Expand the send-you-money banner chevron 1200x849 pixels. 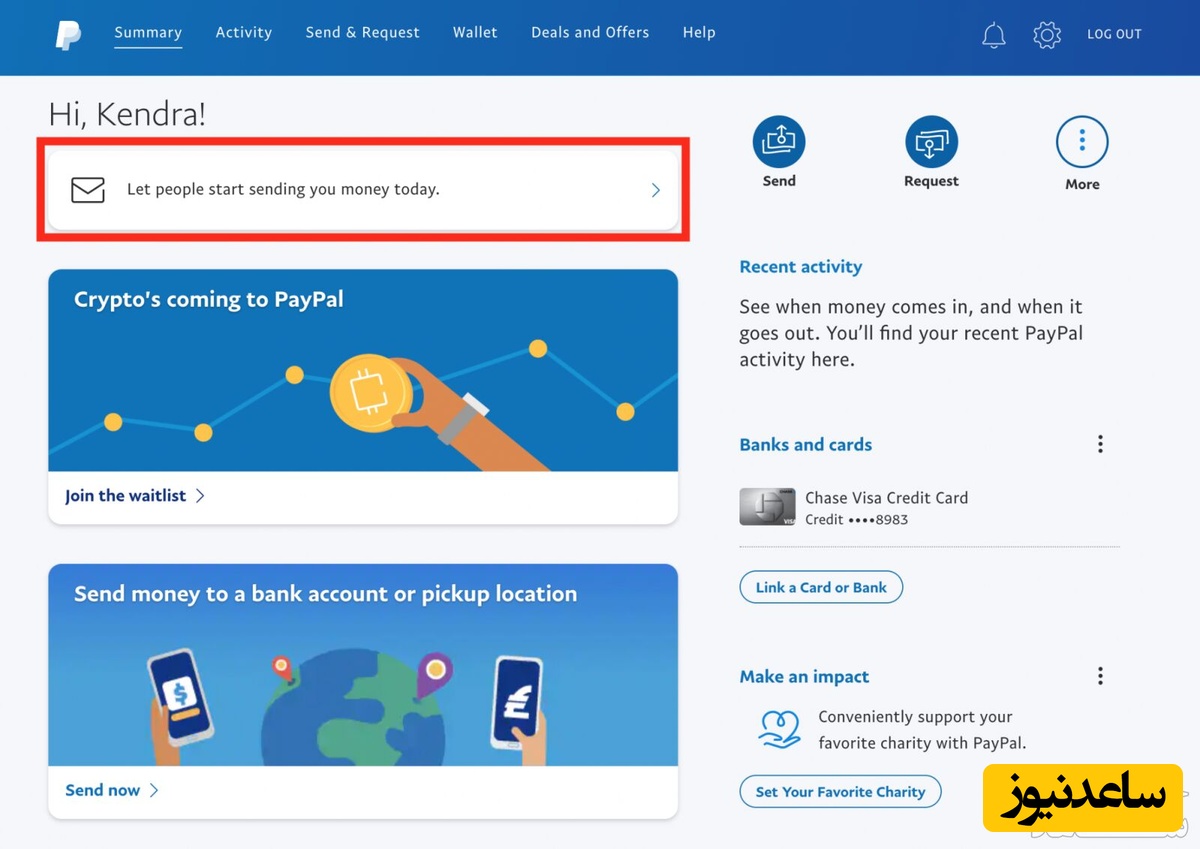[656, 190]
